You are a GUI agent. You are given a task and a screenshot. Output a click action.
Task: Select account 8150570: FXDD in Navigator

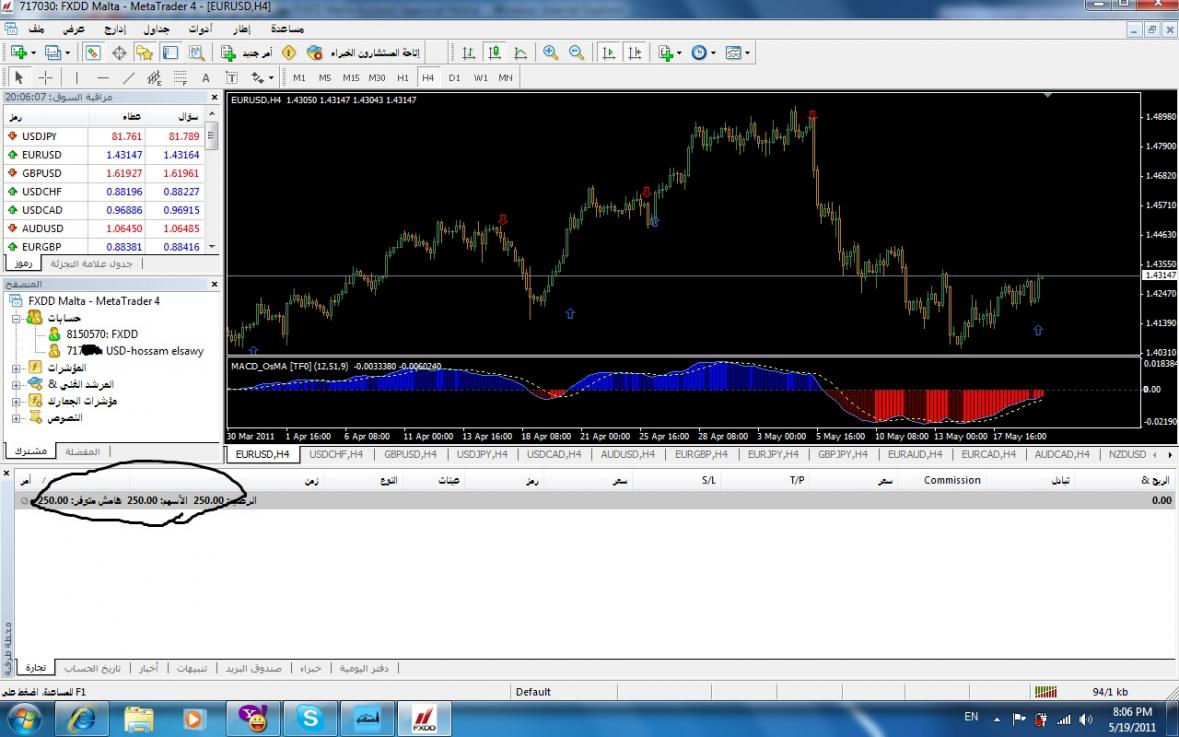click(x=102, y=334)
